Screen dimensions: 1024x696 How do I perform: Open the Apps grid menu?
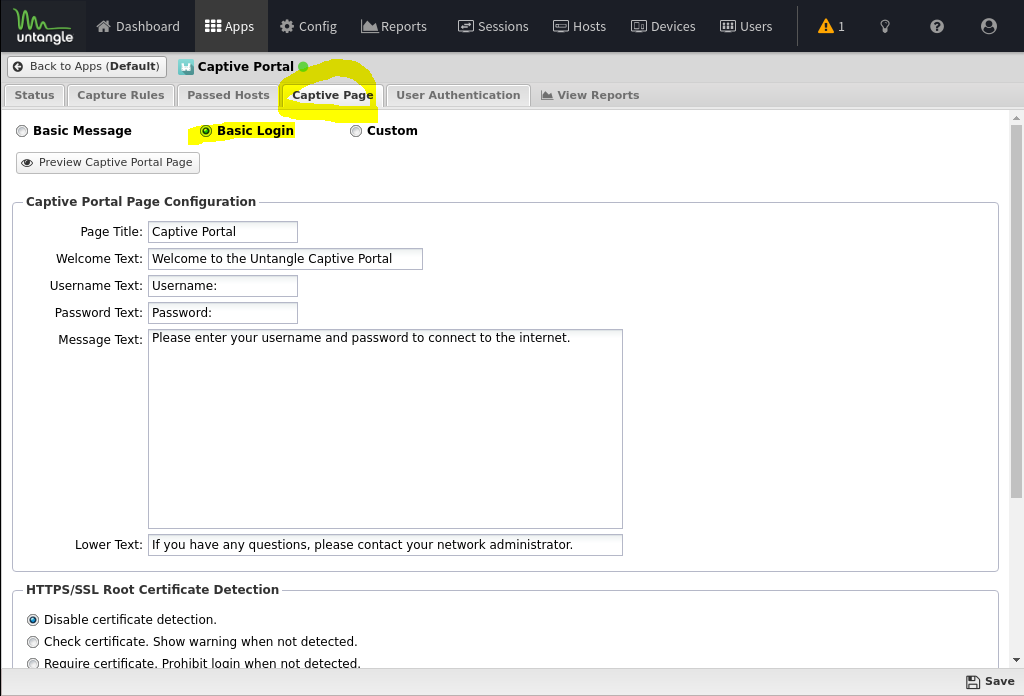point(229,26)
